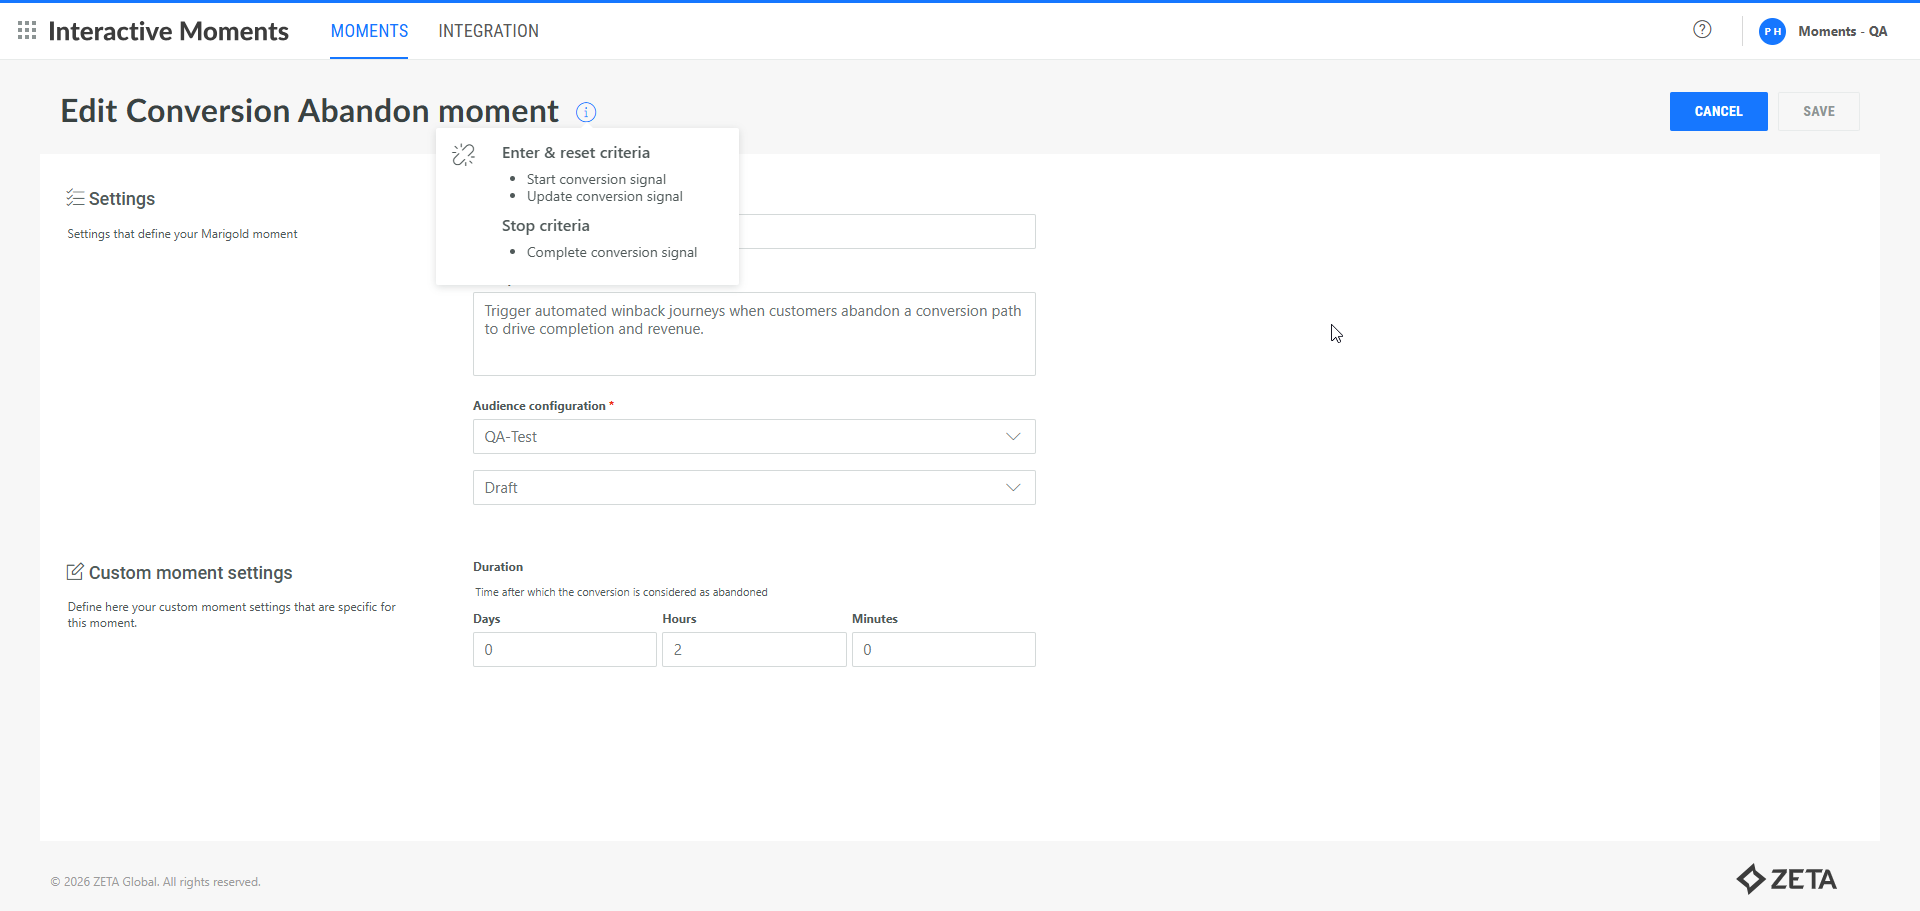This screenshot has width=1920, height=911.
Task: Select the Hours duration field
Action: (753, 650)
